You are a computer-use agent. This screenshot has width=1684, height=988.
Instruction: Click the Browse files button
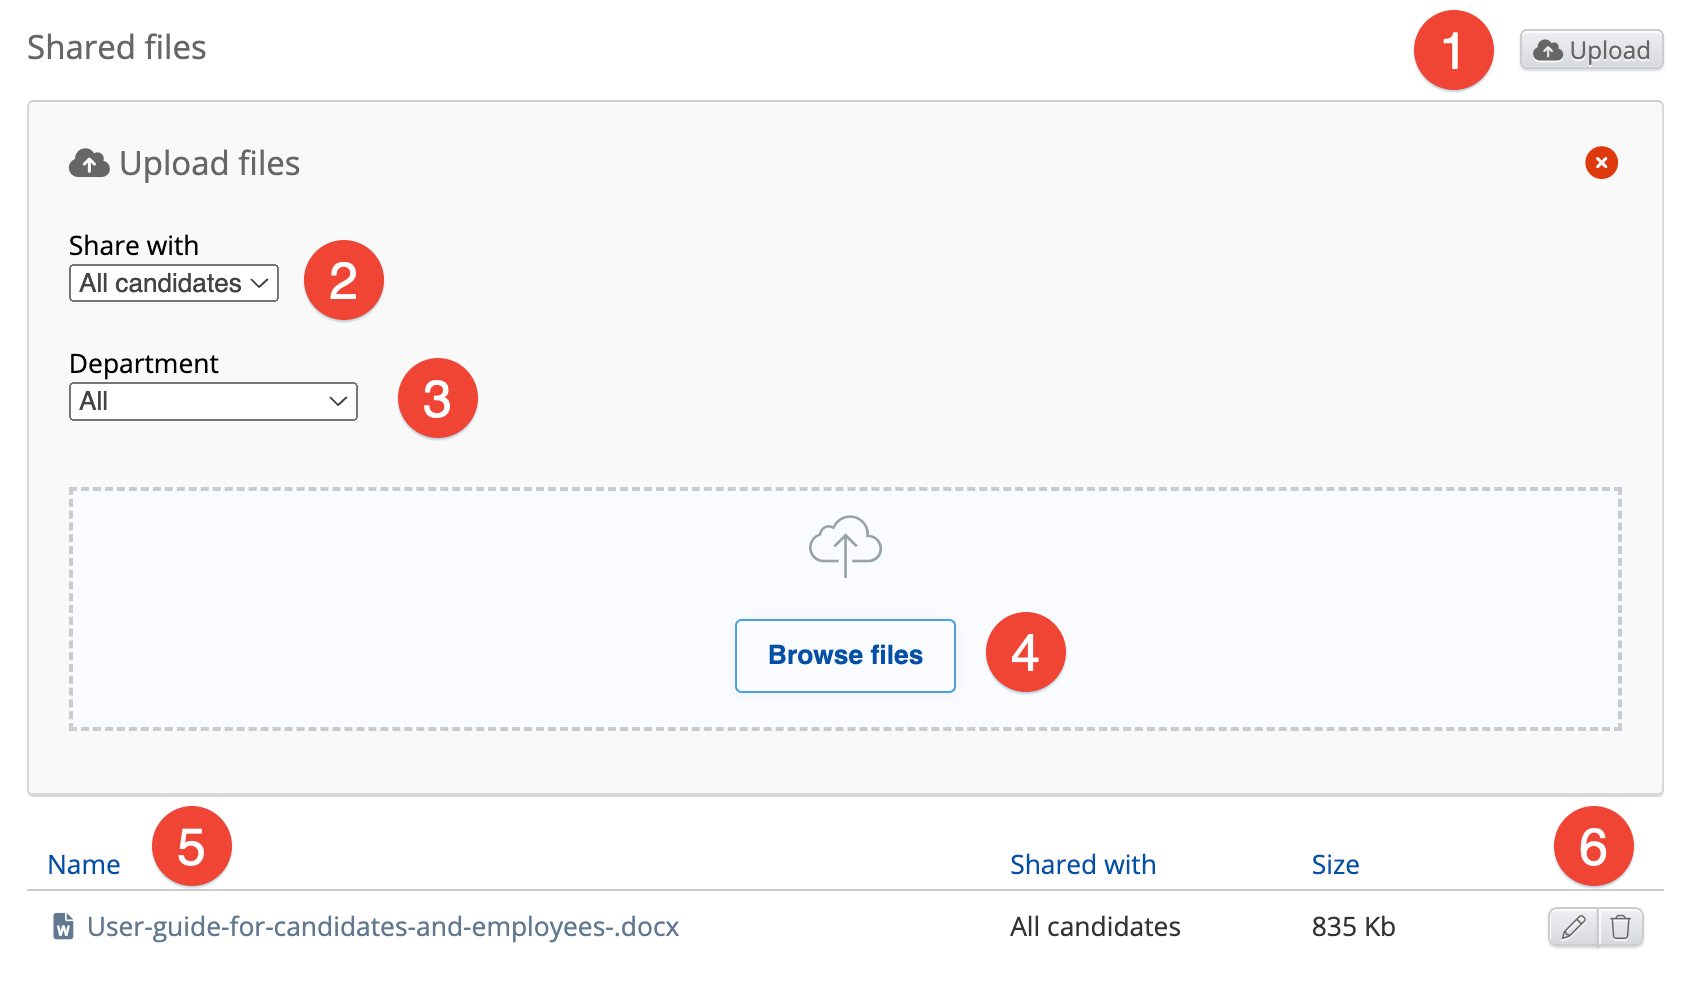click(845, 656)
